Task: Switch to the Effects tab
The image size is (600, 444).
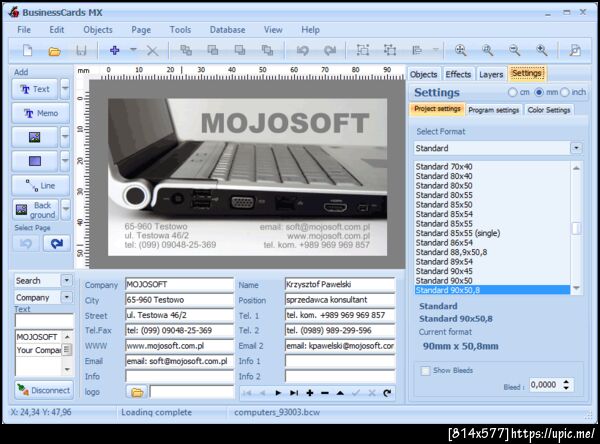Action: [x=458, y=74]
